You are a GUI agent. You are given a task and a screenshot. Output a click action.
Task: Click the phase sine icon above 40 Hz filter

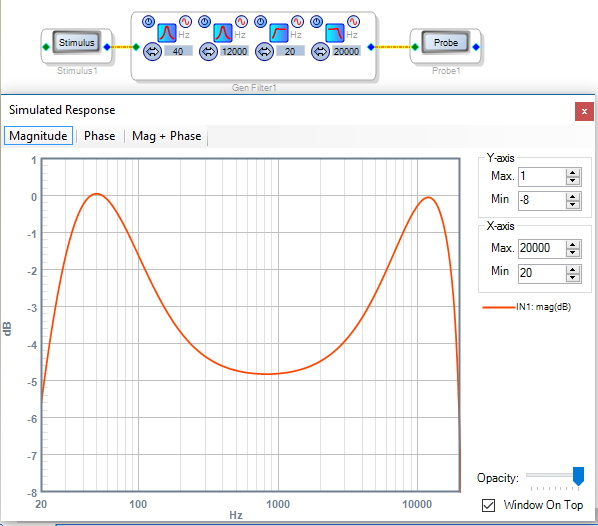[x=185, y=21]
